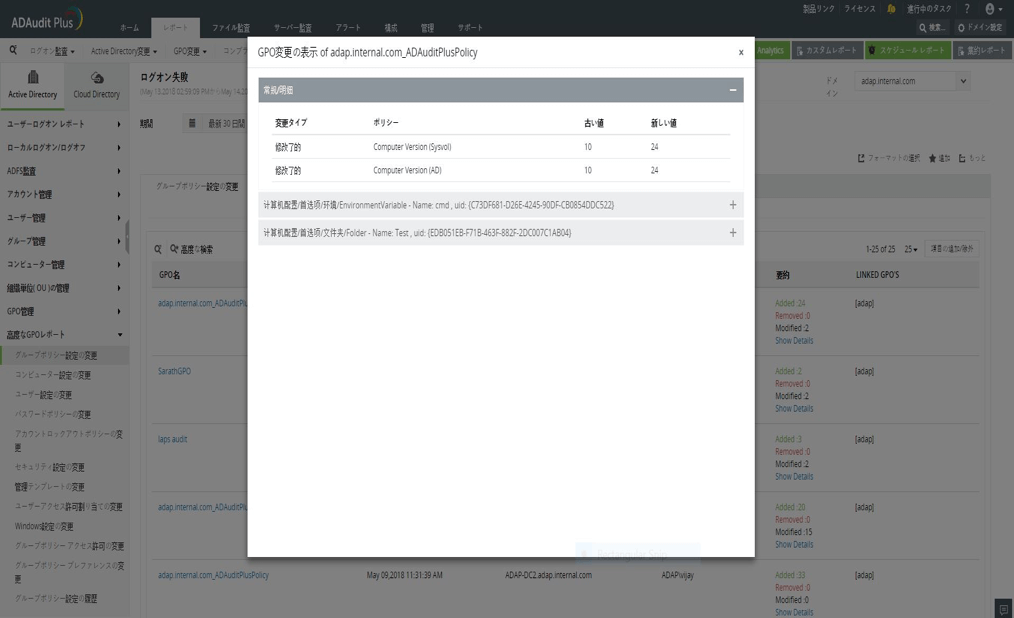Switch to the アラート tab
Screen dimensions: 1014x618
[x=348, y=28]
